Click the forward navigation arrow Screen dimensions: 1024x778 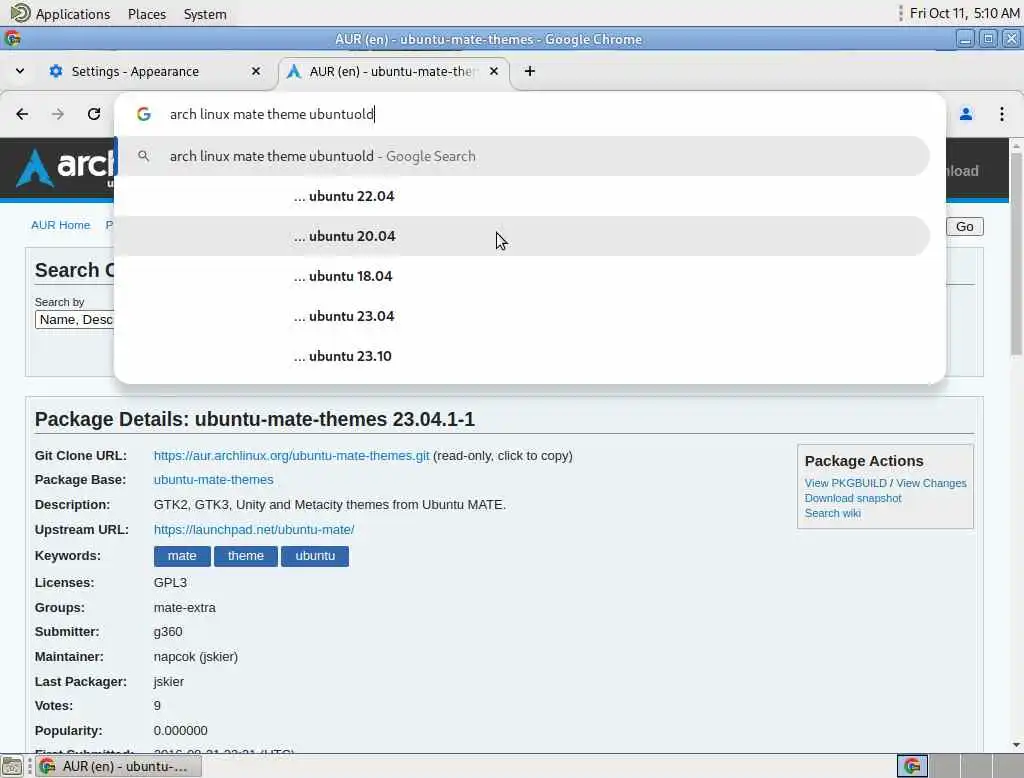58,114
